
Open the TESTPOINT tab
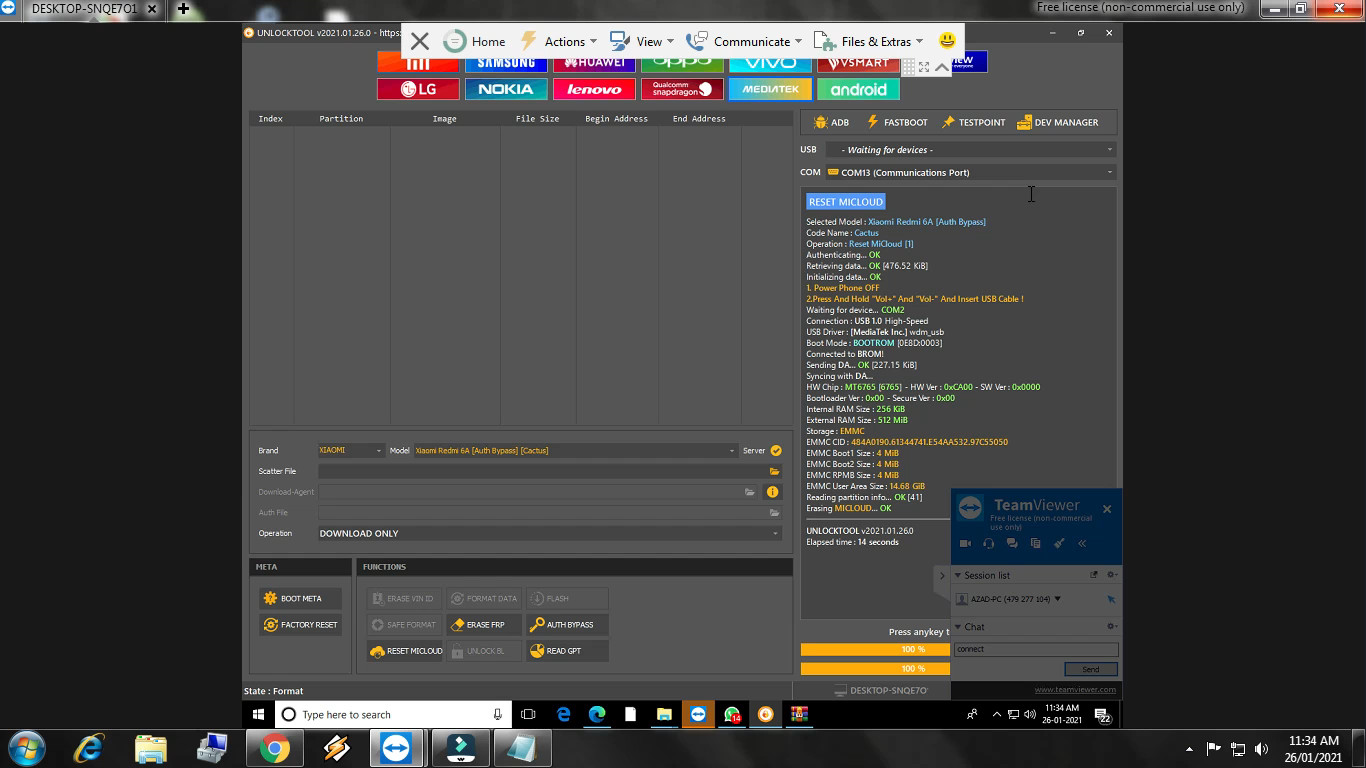tap(973, 122)
